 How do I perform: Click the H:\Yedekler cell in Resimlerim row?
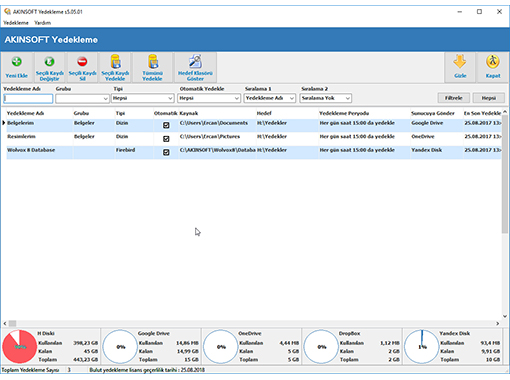[272, 137]
